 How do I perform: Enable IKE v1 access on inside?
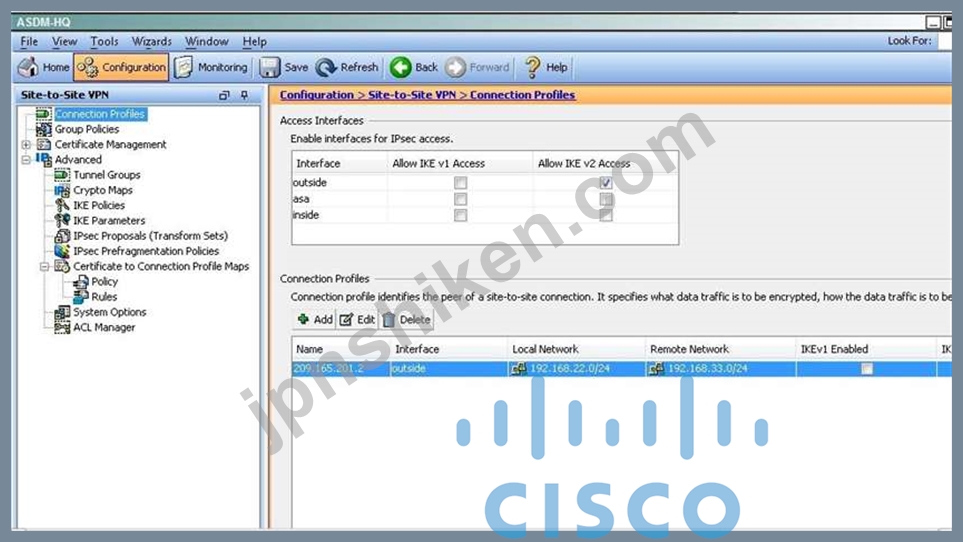tap(460, 215)
